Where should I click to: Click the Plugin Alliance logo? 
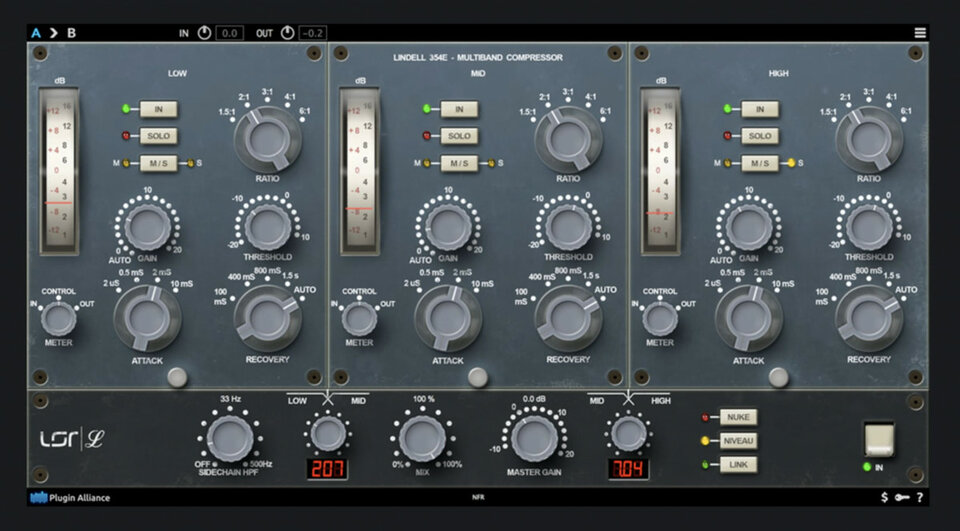(x=70, y=498)
